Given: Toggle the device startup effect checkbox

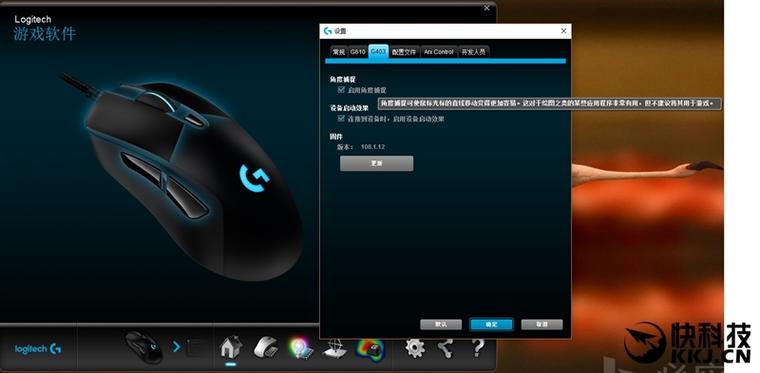Looking at the screenshot, I should click(341, 118).
